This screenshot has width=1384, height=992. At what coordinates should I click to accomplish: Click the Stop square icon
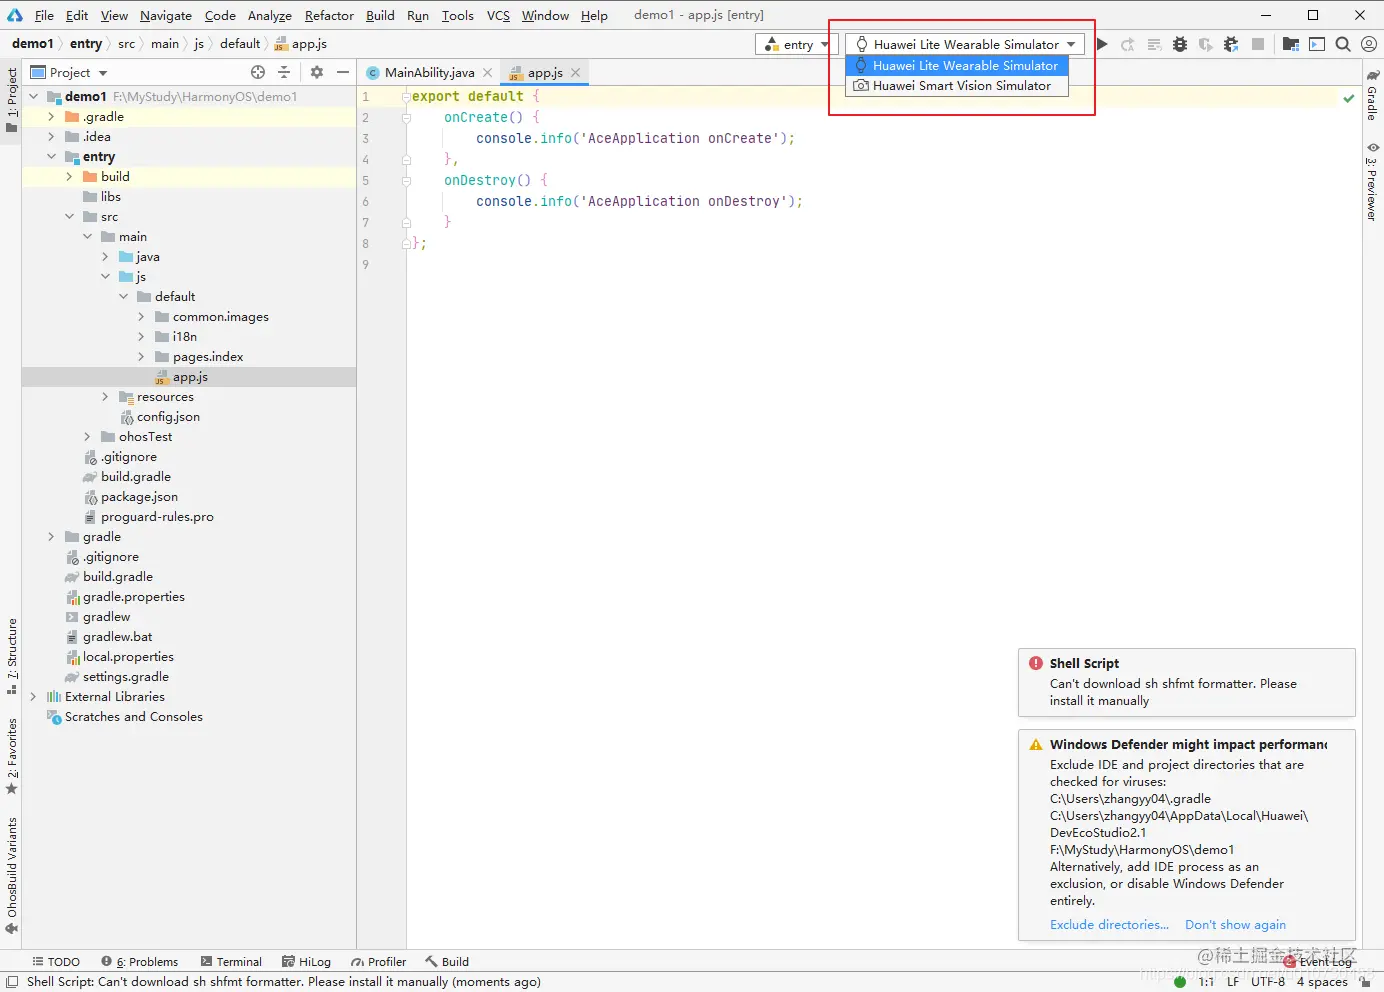(x=1258, y=44)
